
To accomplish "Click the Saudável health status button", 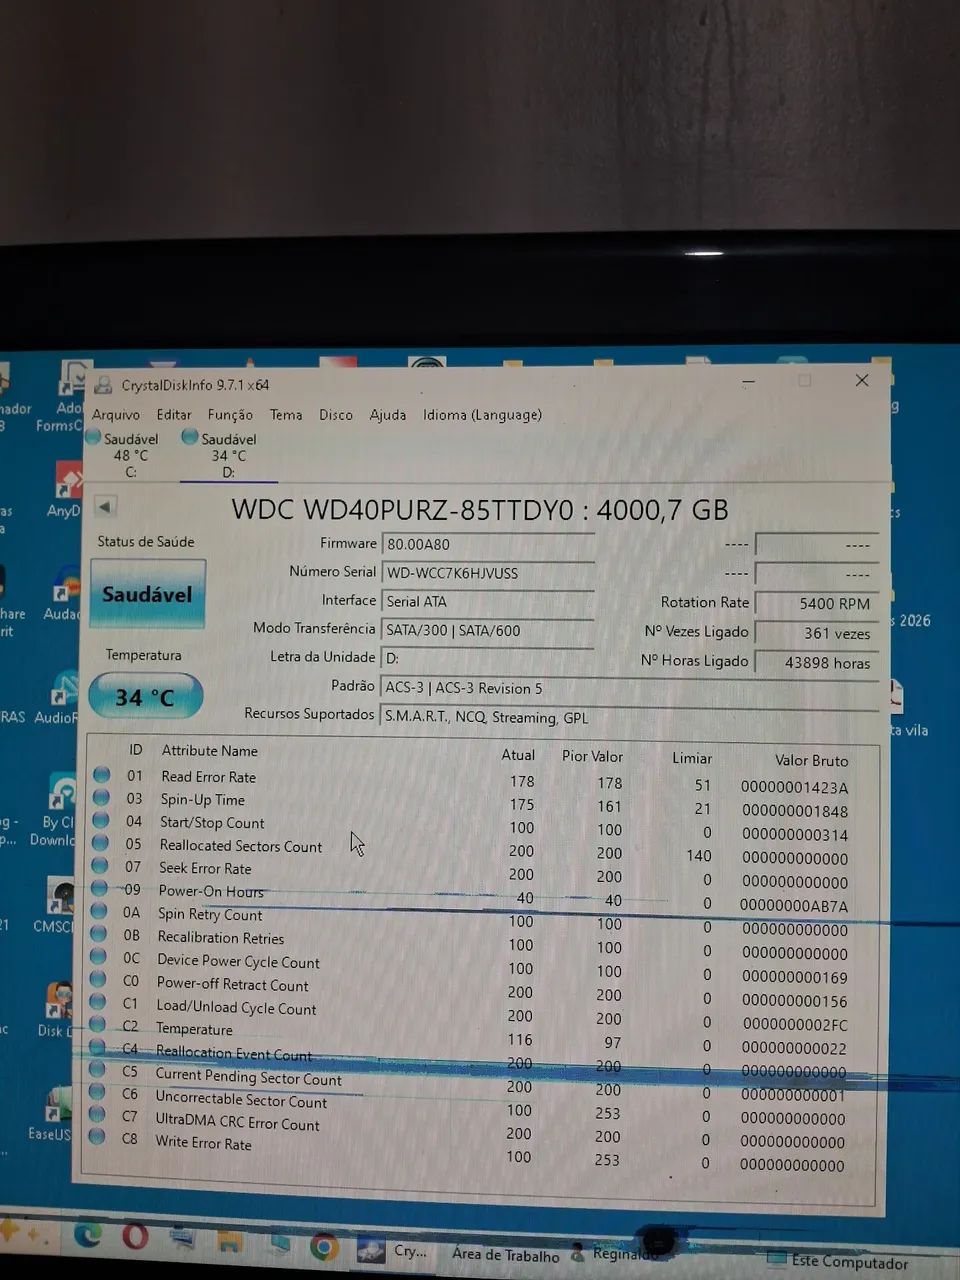I will tap(147, 594).
